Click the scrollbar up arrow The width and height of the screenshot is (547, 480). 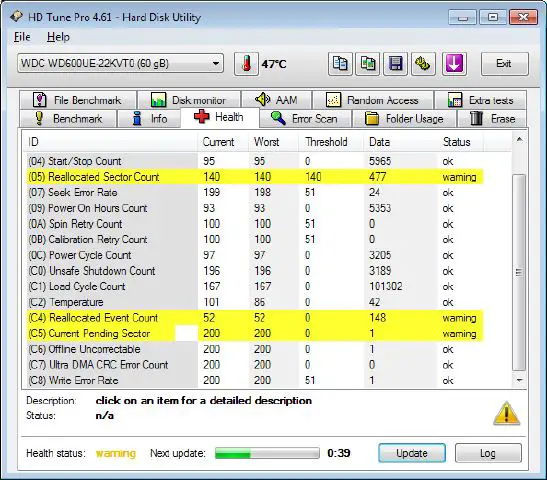(x=519, y=140)
